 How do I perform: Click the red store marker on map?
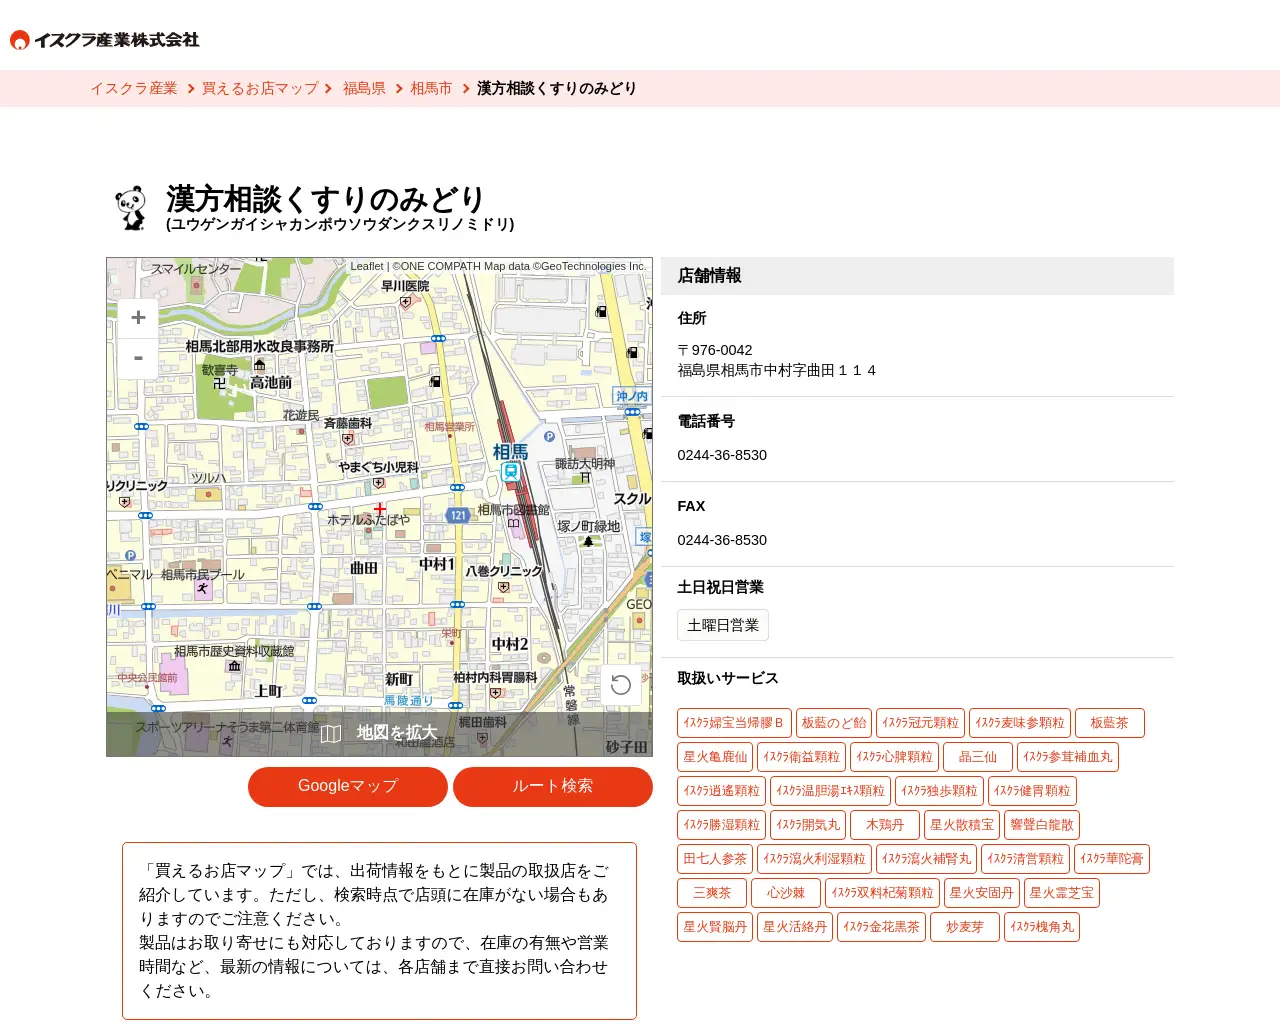click(x=380, y=509)
